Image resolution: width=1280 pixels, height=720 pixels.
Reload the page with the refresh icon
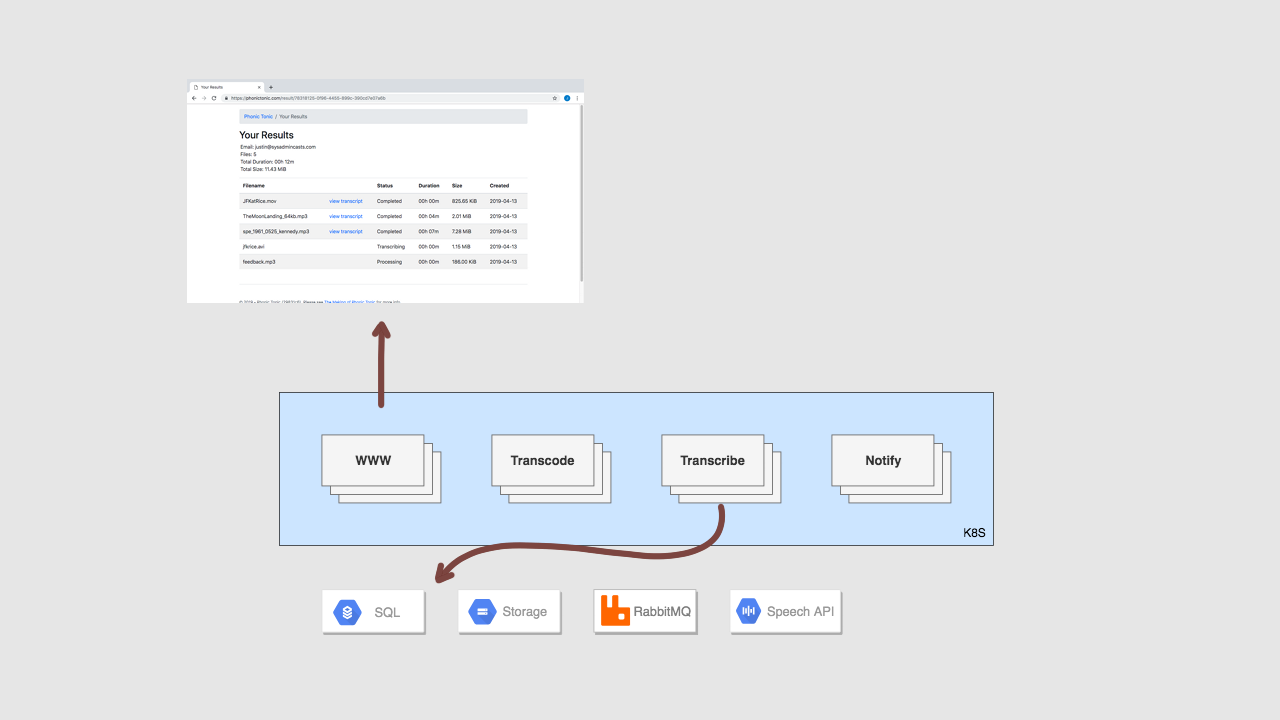(214, 98)
